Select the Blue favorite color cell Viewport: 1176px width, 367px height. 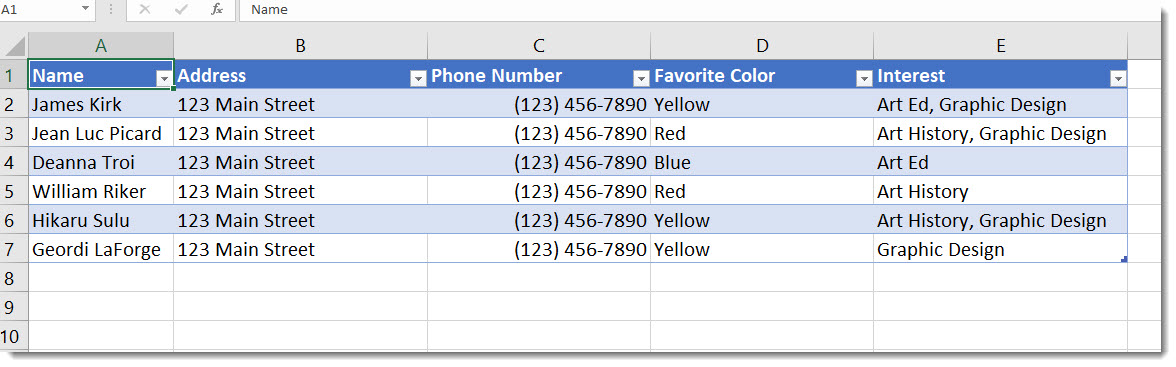pos(762,162)
